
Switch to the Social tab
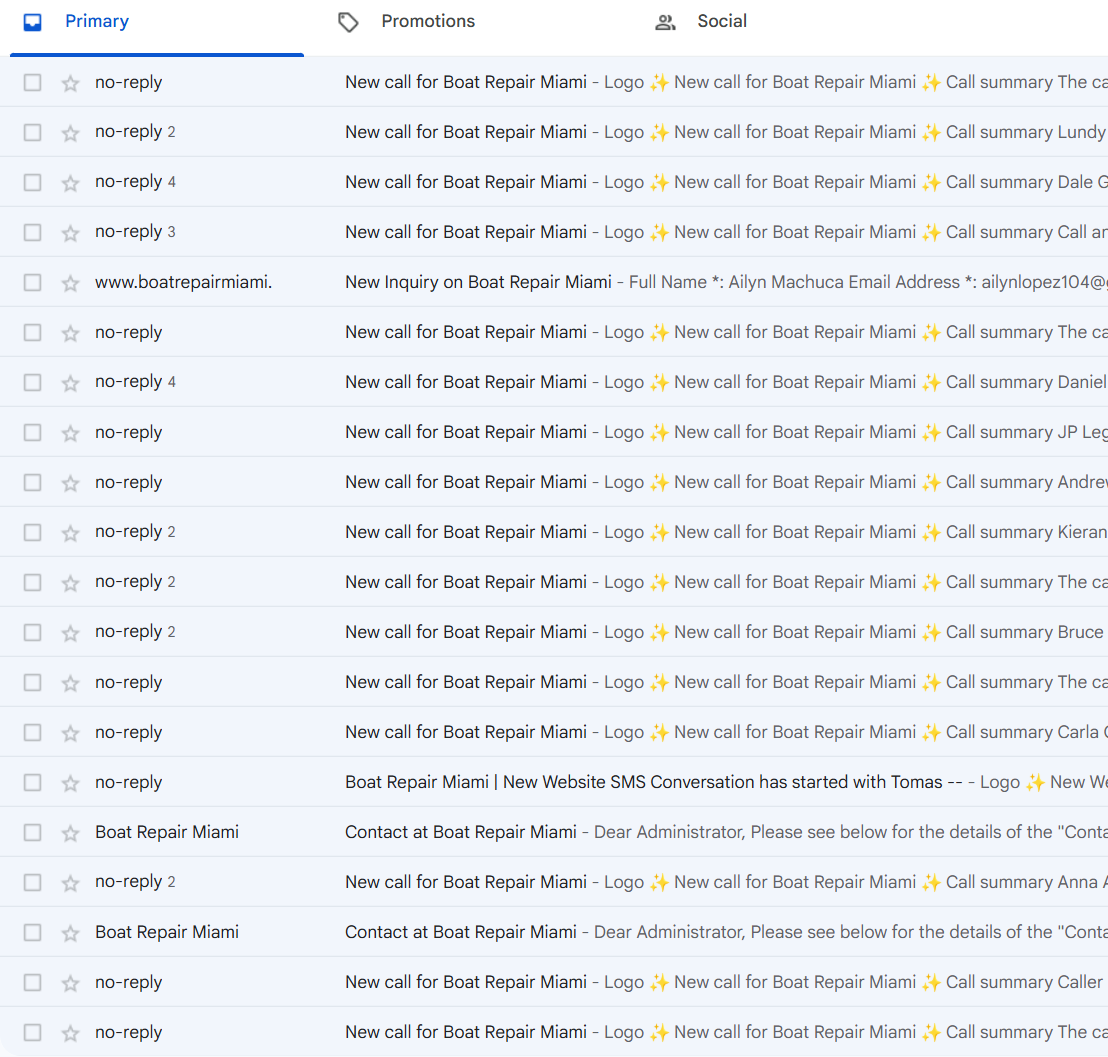click(722, 21)
